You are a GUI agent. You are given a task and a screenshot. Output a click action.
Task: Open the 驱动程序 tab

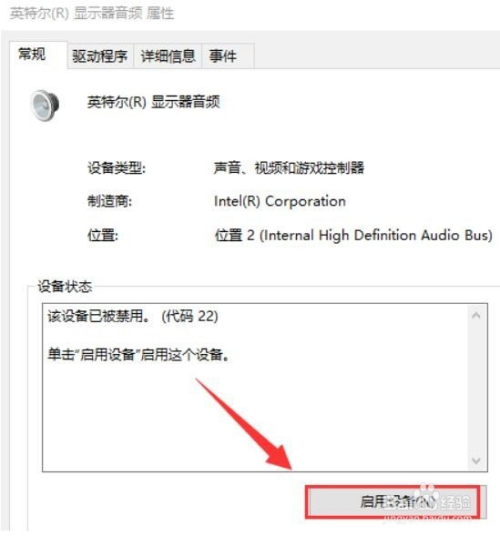(100, 56)
